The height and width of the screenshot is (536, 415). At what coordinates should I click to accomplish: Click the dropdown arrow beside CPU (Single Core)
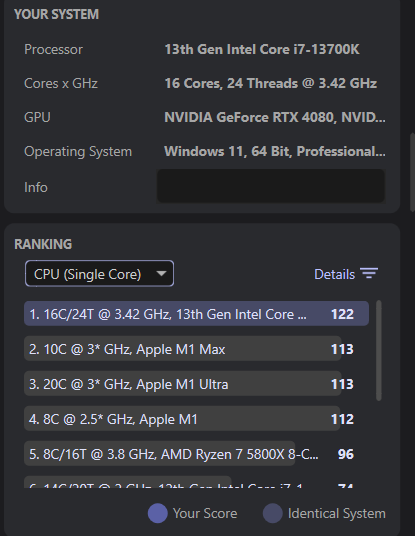tap(161, 273)
